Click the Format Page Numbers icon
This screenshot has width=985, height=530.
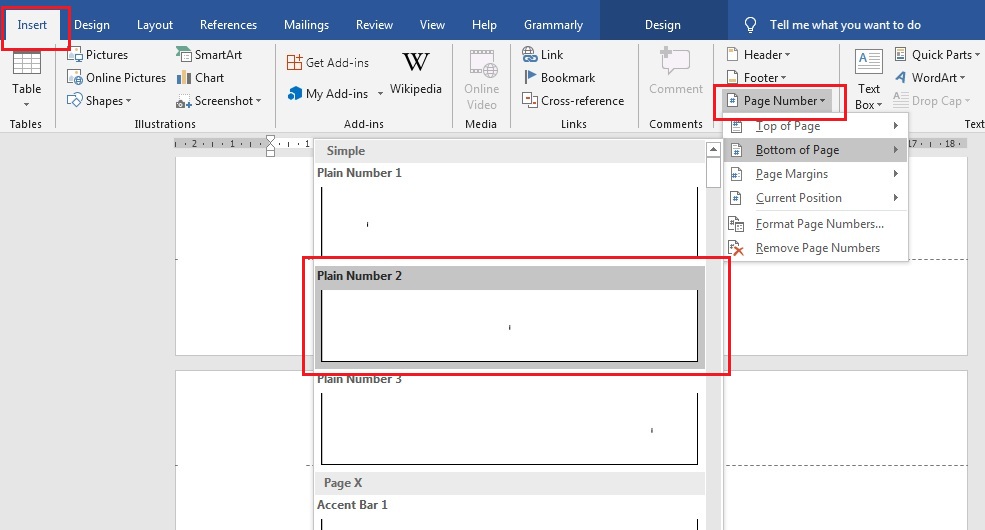tap(736, 224)
